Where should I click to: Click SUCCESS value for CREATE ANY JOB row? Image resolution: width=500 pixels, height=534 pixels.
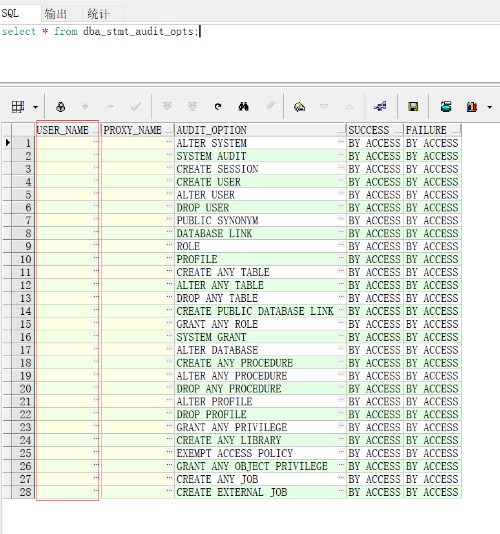click(374, 479)
